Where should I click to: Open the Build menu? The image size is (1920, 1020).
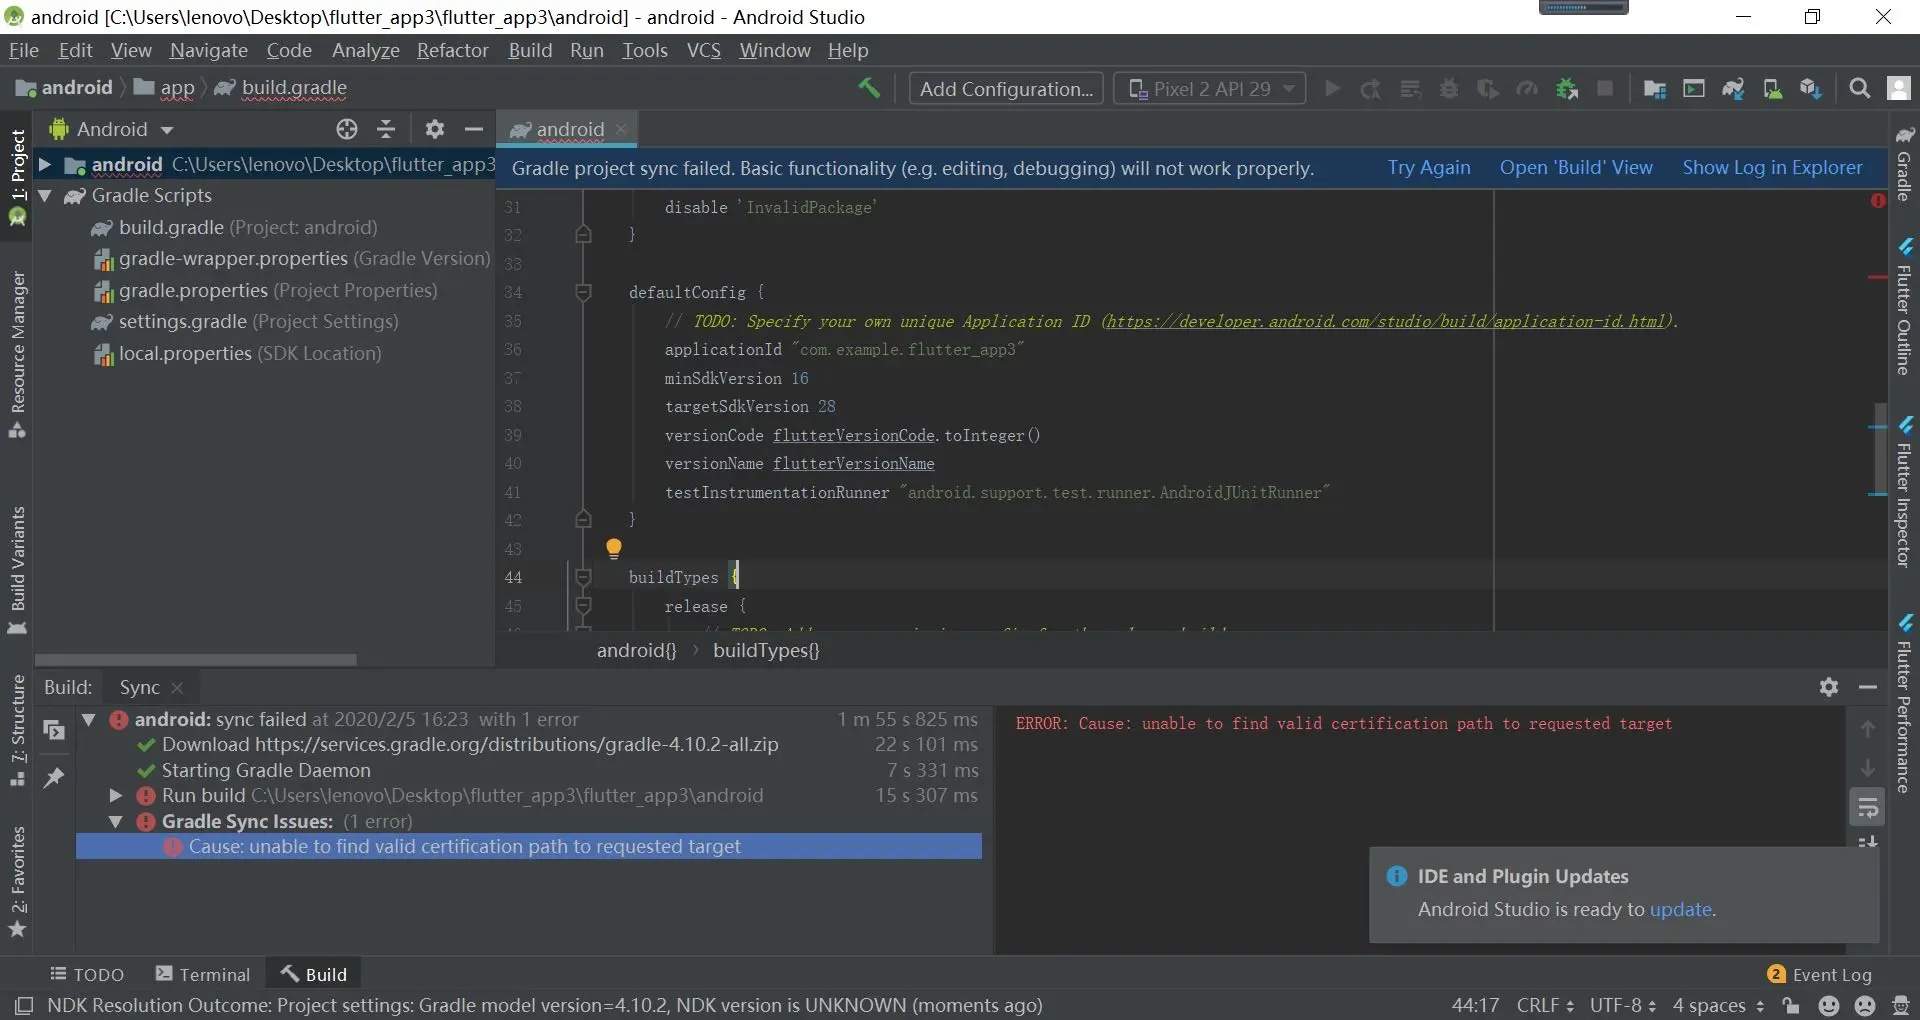[530, 50]
